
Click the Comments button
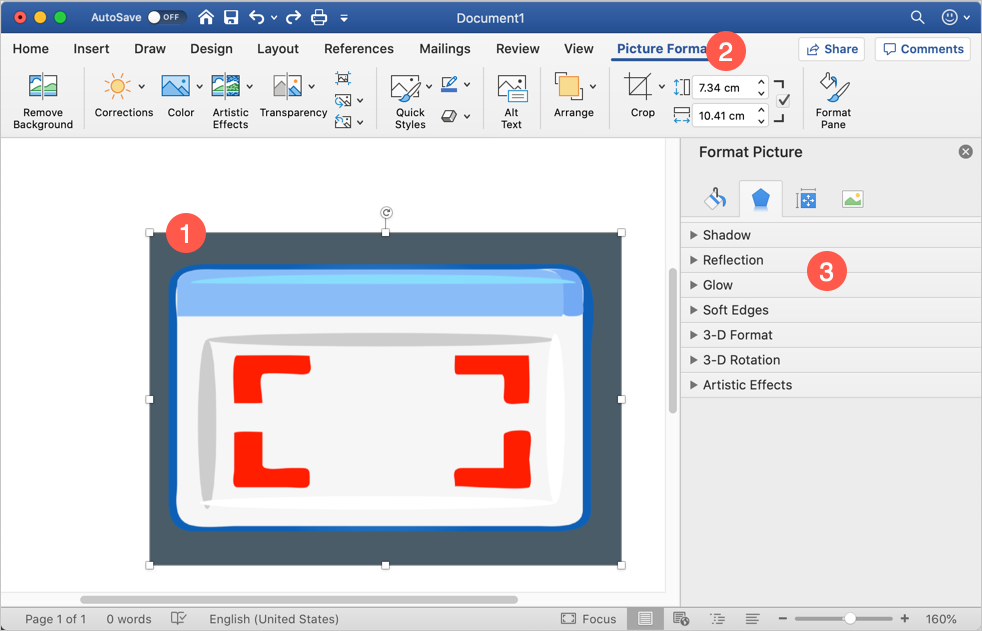(x=922, y=49)
